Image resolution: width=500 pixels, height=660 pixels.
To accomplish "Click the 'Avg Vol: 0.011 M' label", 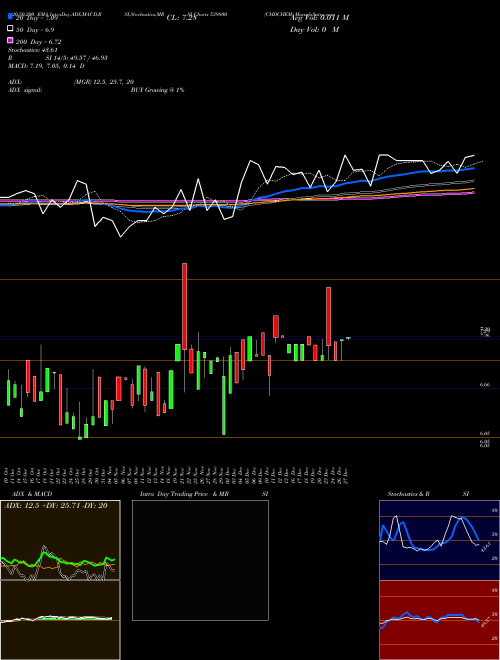I will click(319, 18).
